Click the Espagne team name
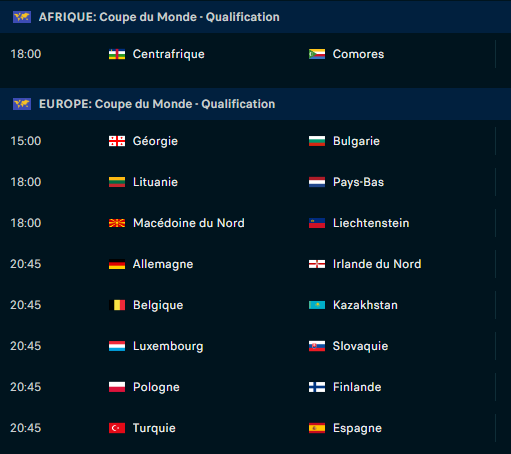The width and height of the screenshot is (511, 454). point(357,428)
